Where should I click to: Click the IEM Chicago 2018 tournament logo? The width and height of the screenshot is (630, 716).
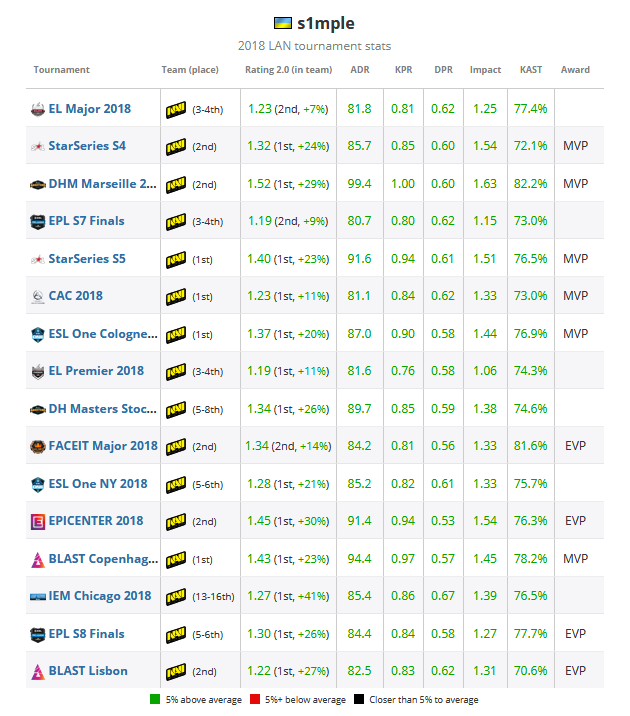pyautogui.click(x=38, y=597)
